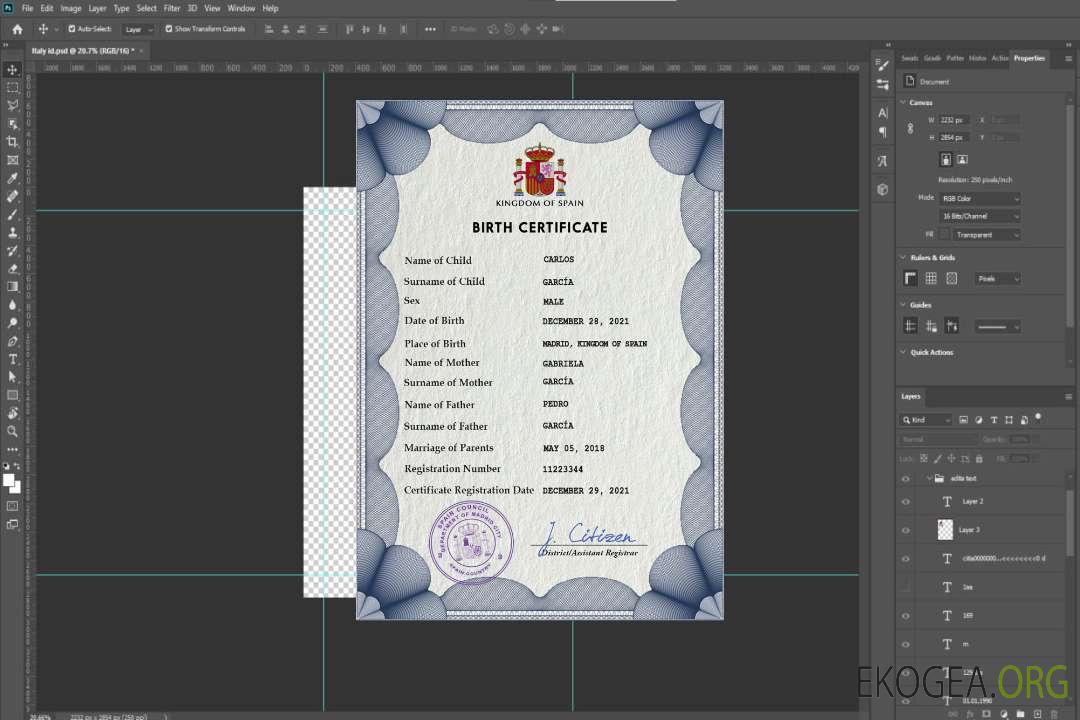Click the Home icon in options bar
This screenshot has height=720, width=1080.
click(x=17, y=29)
